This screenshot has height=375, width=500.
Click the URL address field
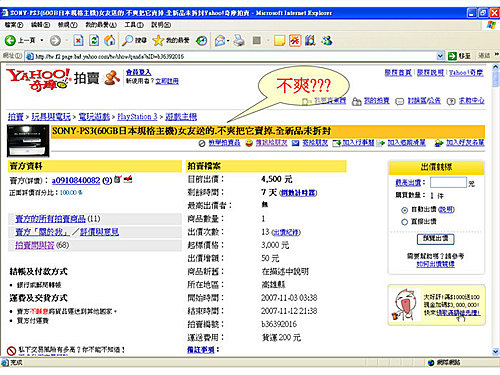tap(235, 56)
